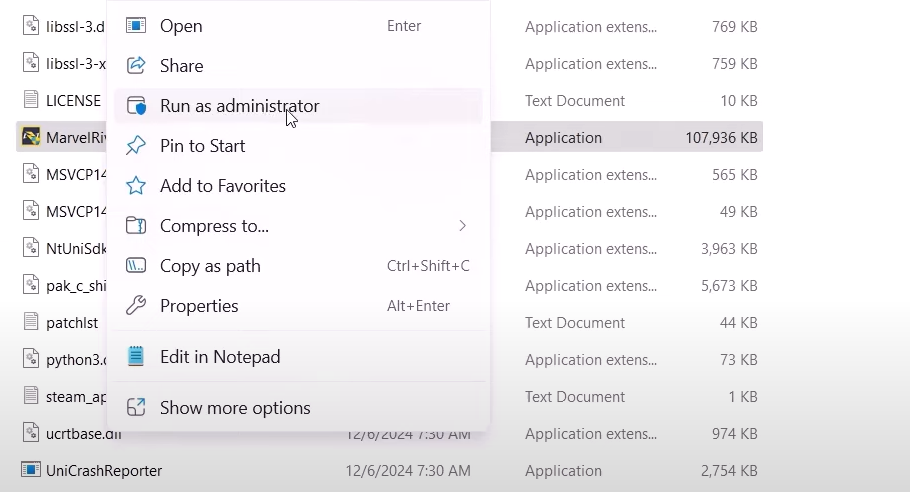Screen dimensions: 910x492
Task: Select Edit in Notepad menu entry
Action: (219, 357)
